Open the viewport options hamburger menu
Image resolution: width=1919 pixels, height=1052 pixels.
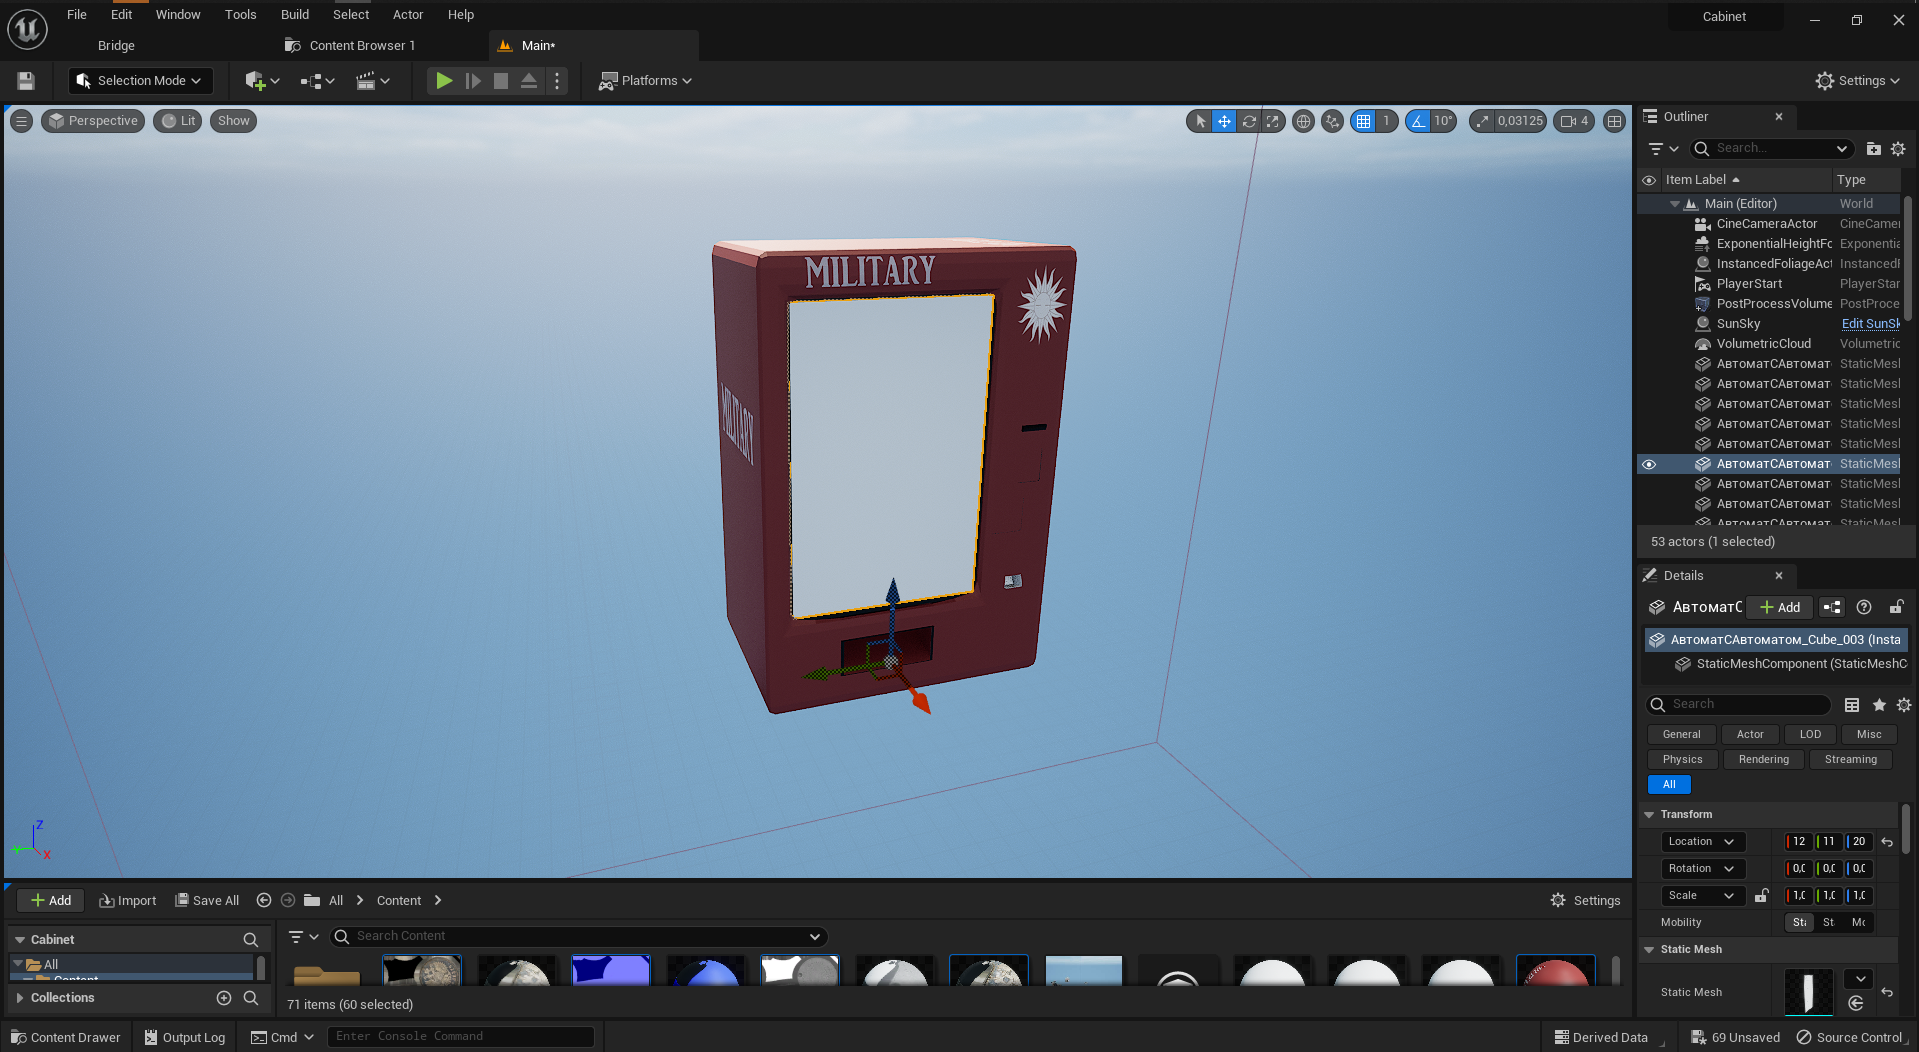point(21,121)
